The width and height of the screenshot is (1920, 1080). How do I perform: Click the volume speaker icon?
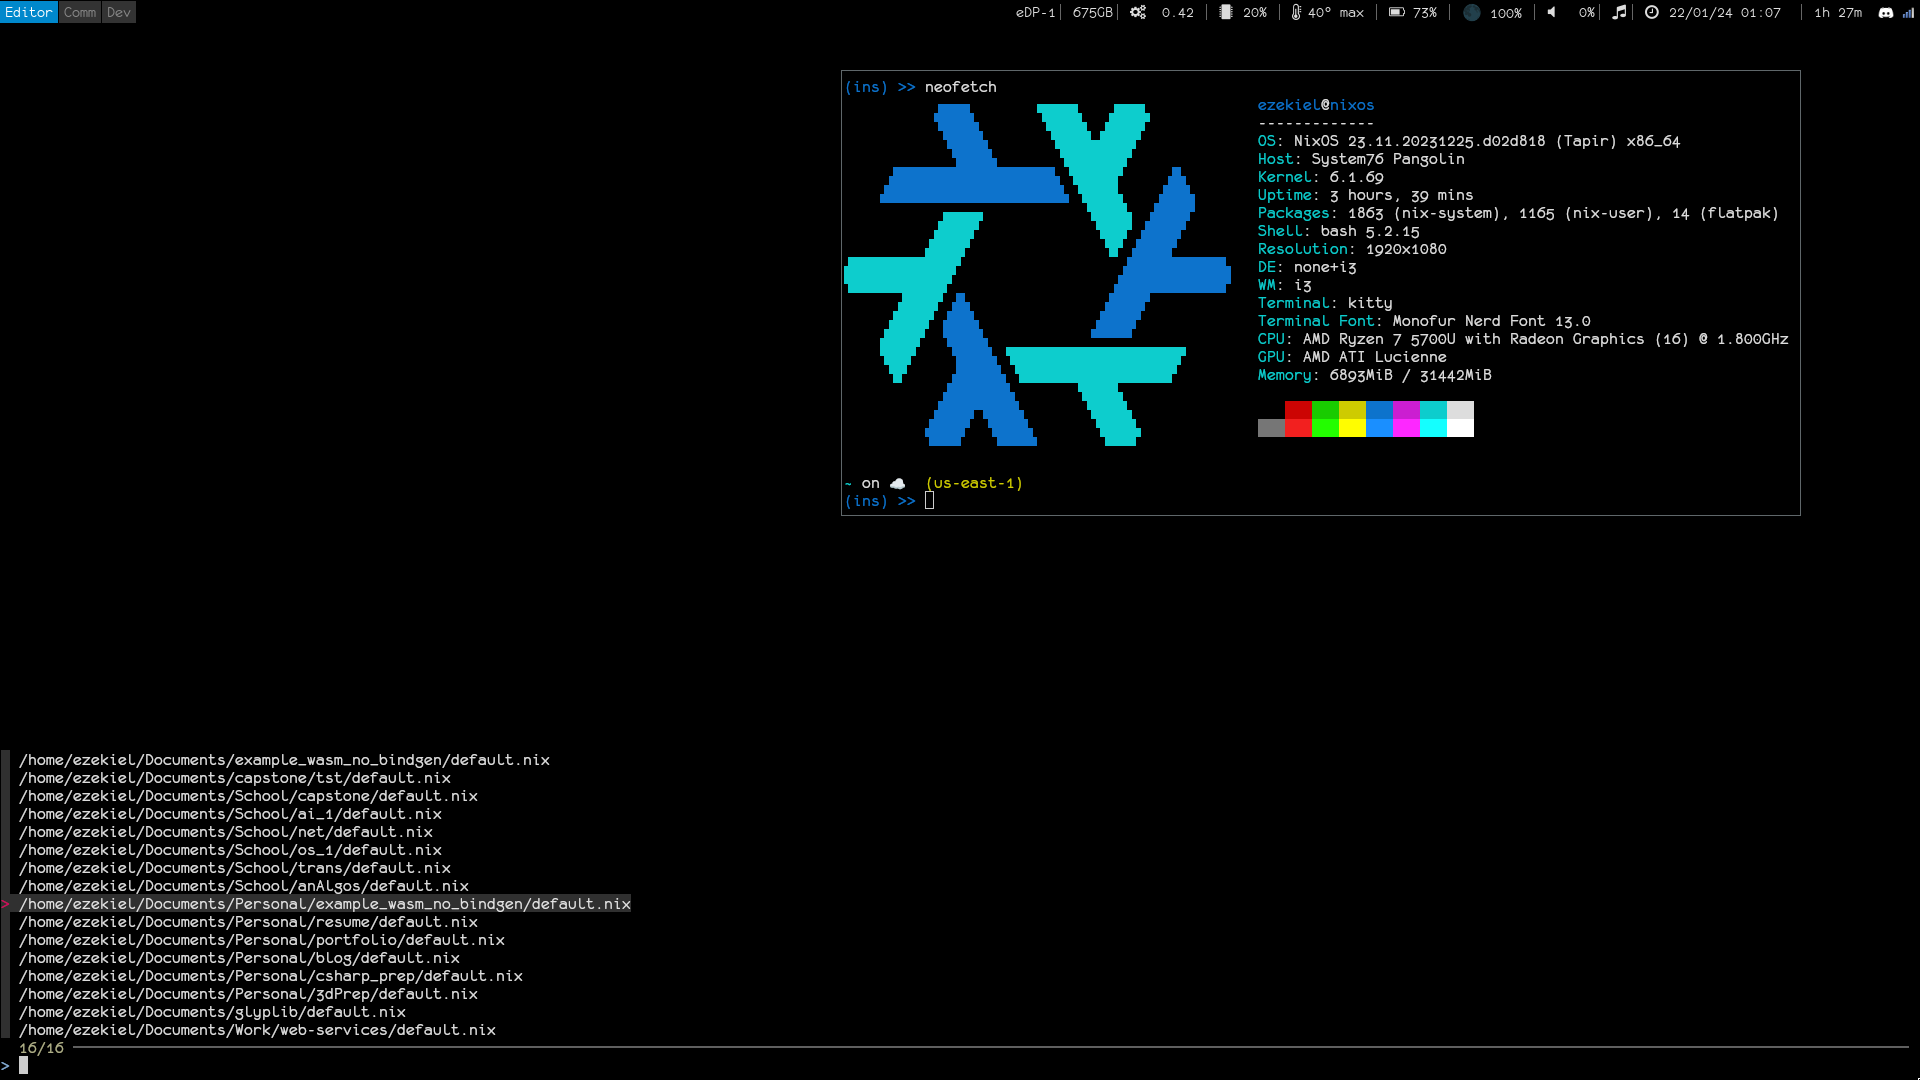[1552, 12]
